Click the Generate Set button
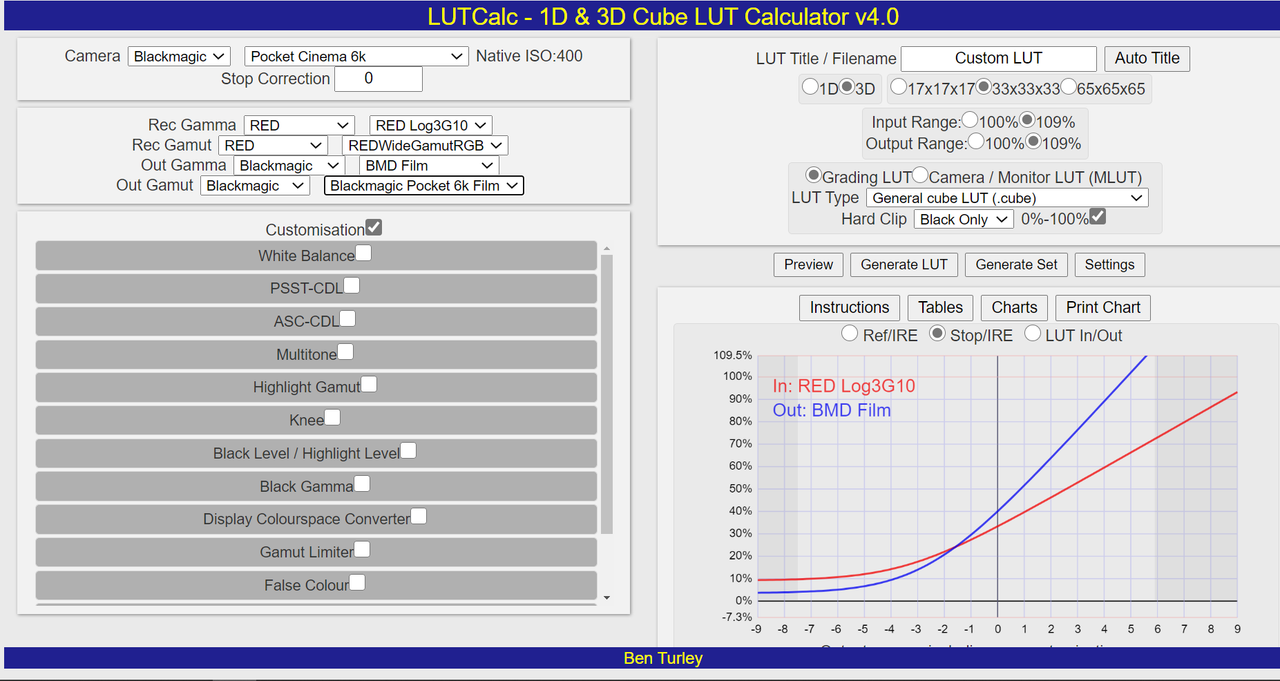The height and width of the screenshot is (681, 1280). pyautogui.click(x=1016, y=265)
